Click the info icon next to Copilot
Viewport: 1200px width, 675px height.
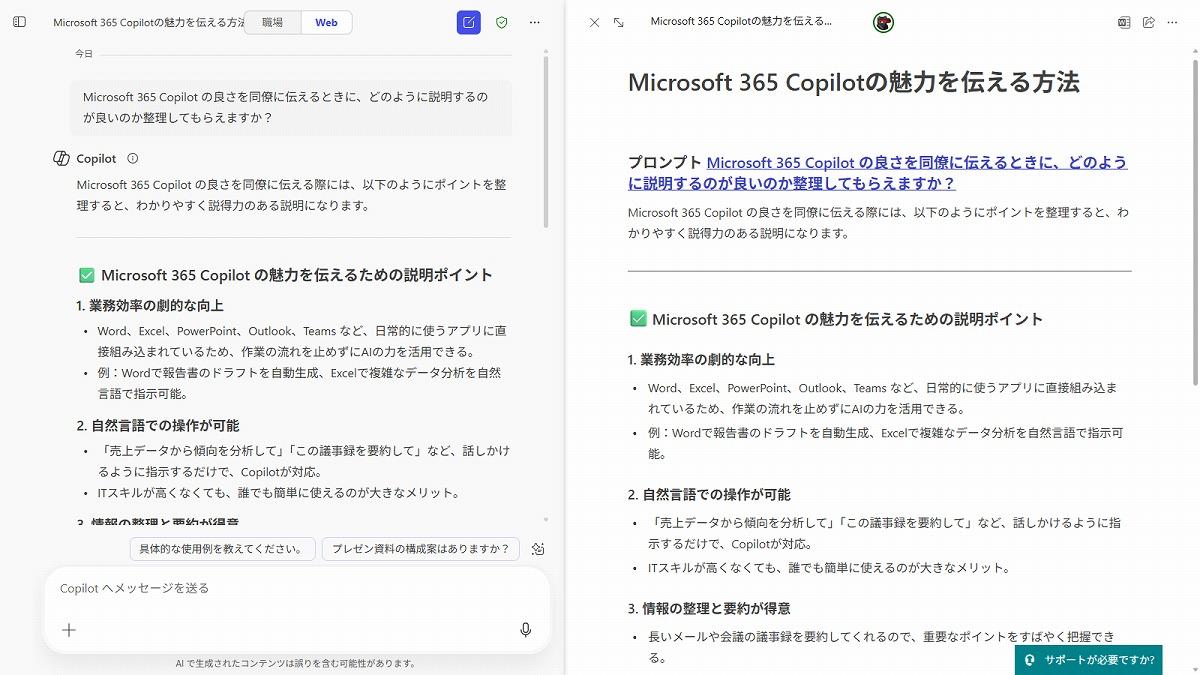coord(133,158)
